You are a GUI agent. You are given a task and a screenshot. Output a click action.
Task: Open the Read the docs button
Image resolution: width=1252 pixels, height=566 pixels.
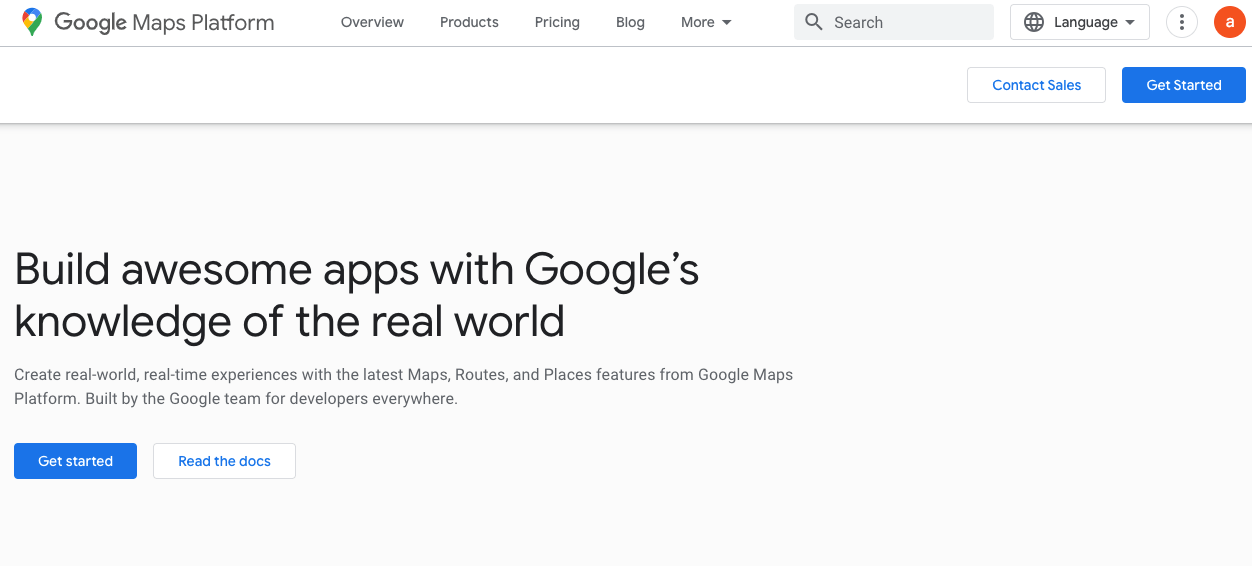coord(224,461)
